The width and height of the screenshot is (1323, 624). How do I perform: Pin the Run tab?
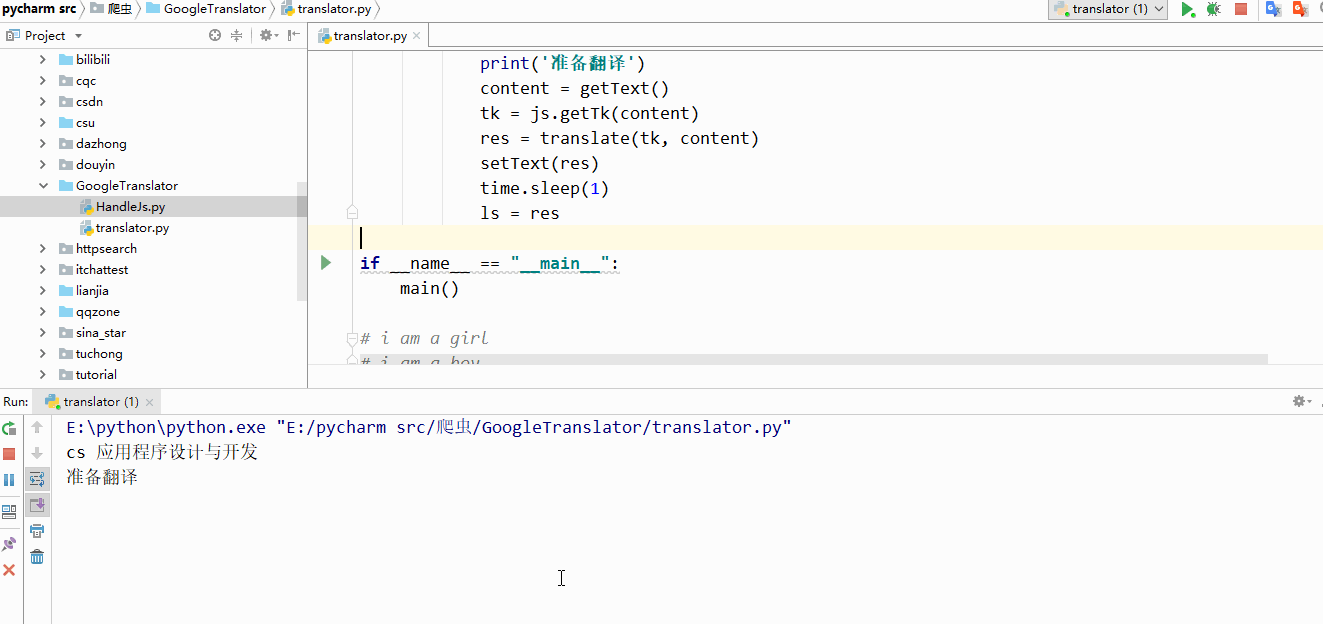point(9,544)
